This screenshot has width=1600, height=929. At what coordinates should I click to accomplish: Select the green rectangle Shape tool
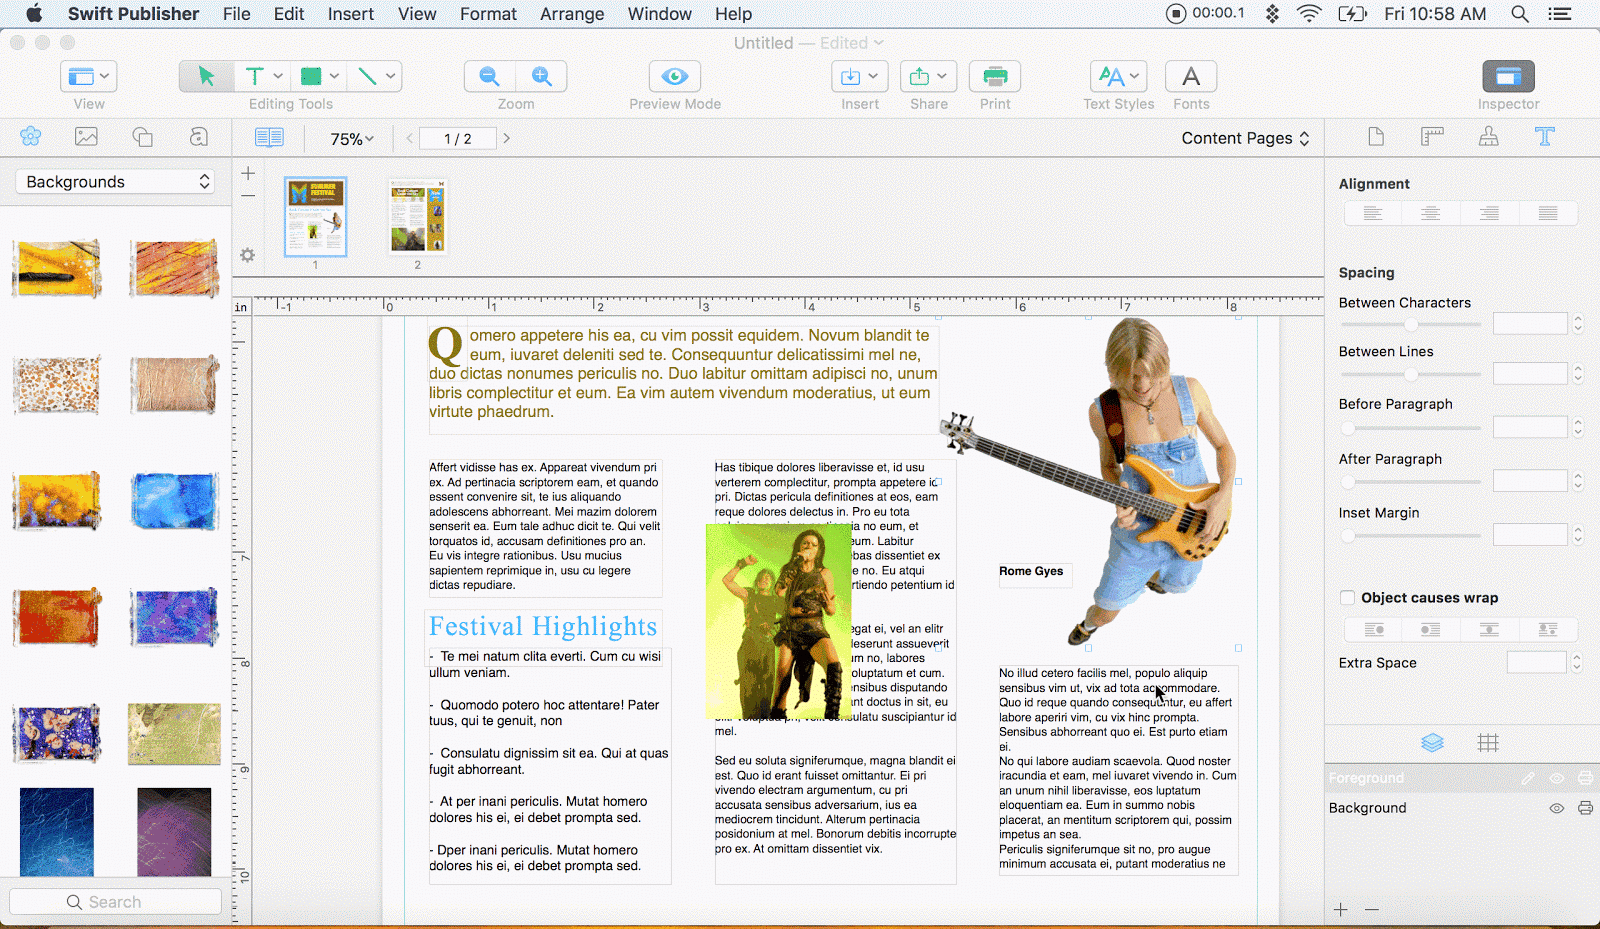click(311, 76)
